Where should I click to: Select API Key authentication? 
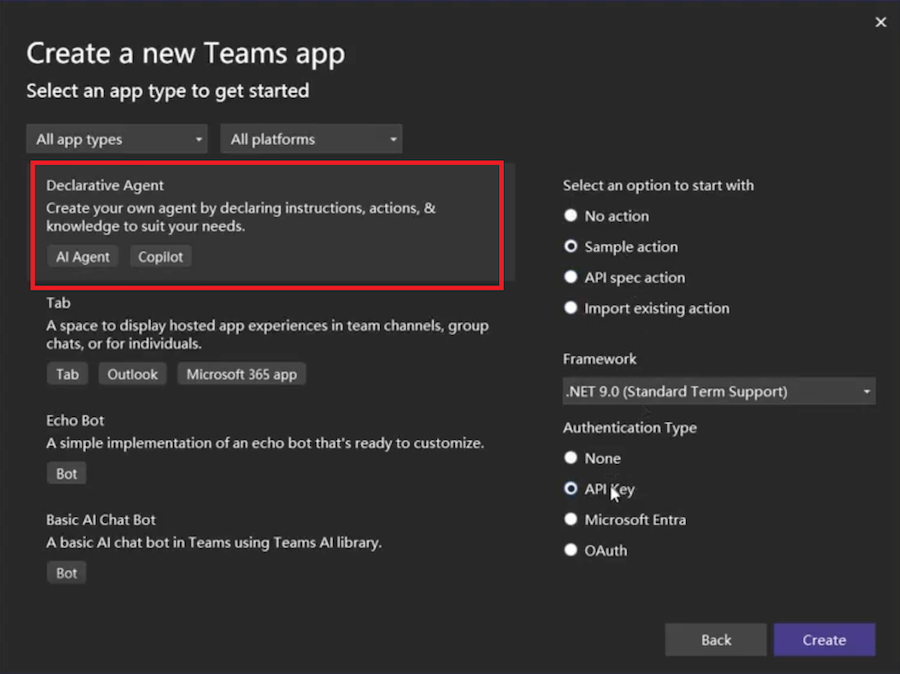tap(571, 489)
